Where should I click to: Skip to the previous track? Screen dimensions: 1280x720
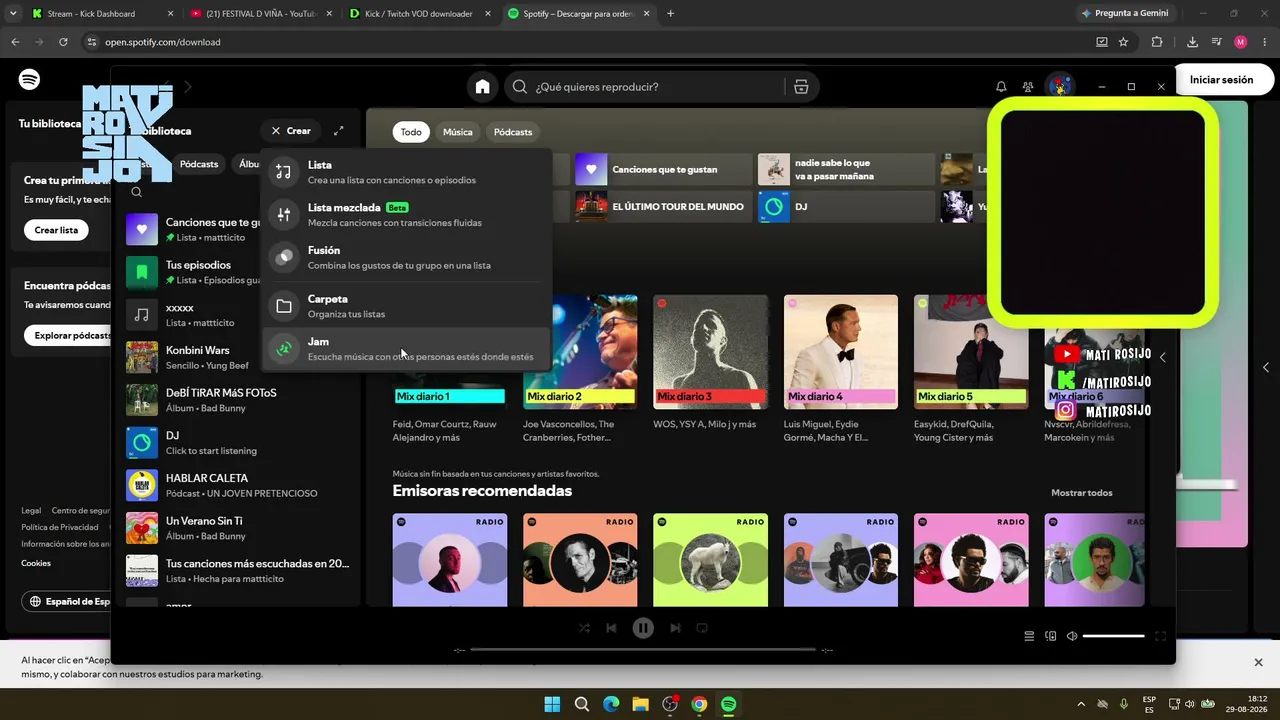coord(611,628)
